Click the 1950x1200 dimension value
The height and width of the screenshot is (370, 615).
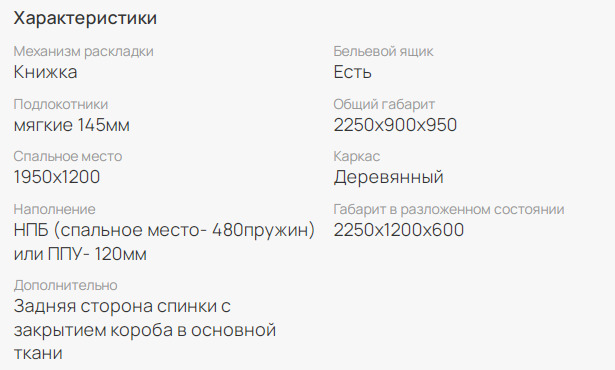57,177
